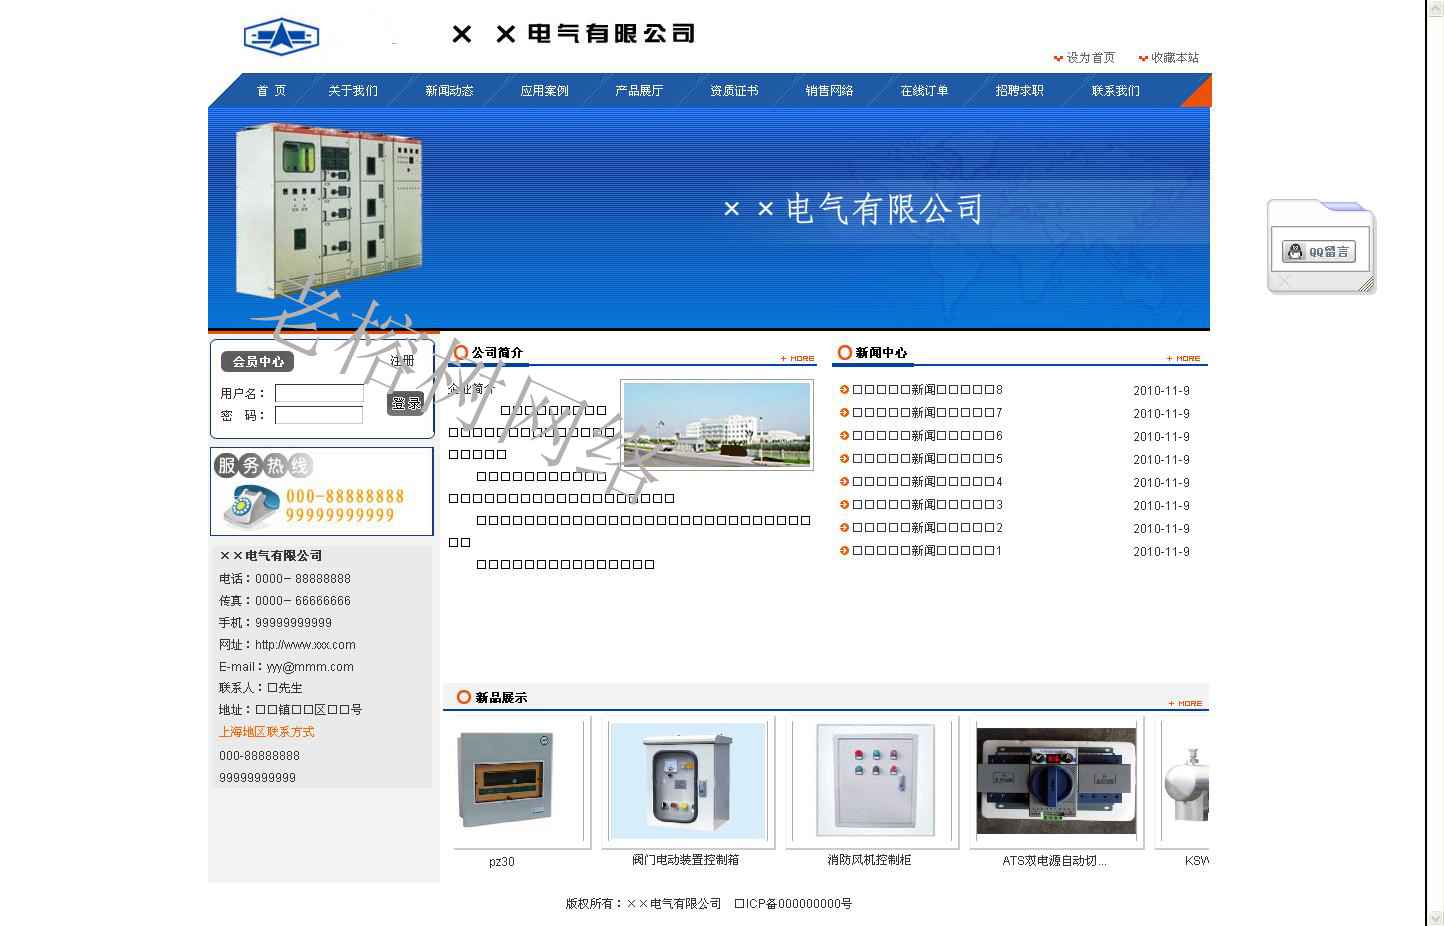Click the 阀门电动装置控制箱 product image
The width and height of the screenshot is (1444, 926).
pos(687,781)
